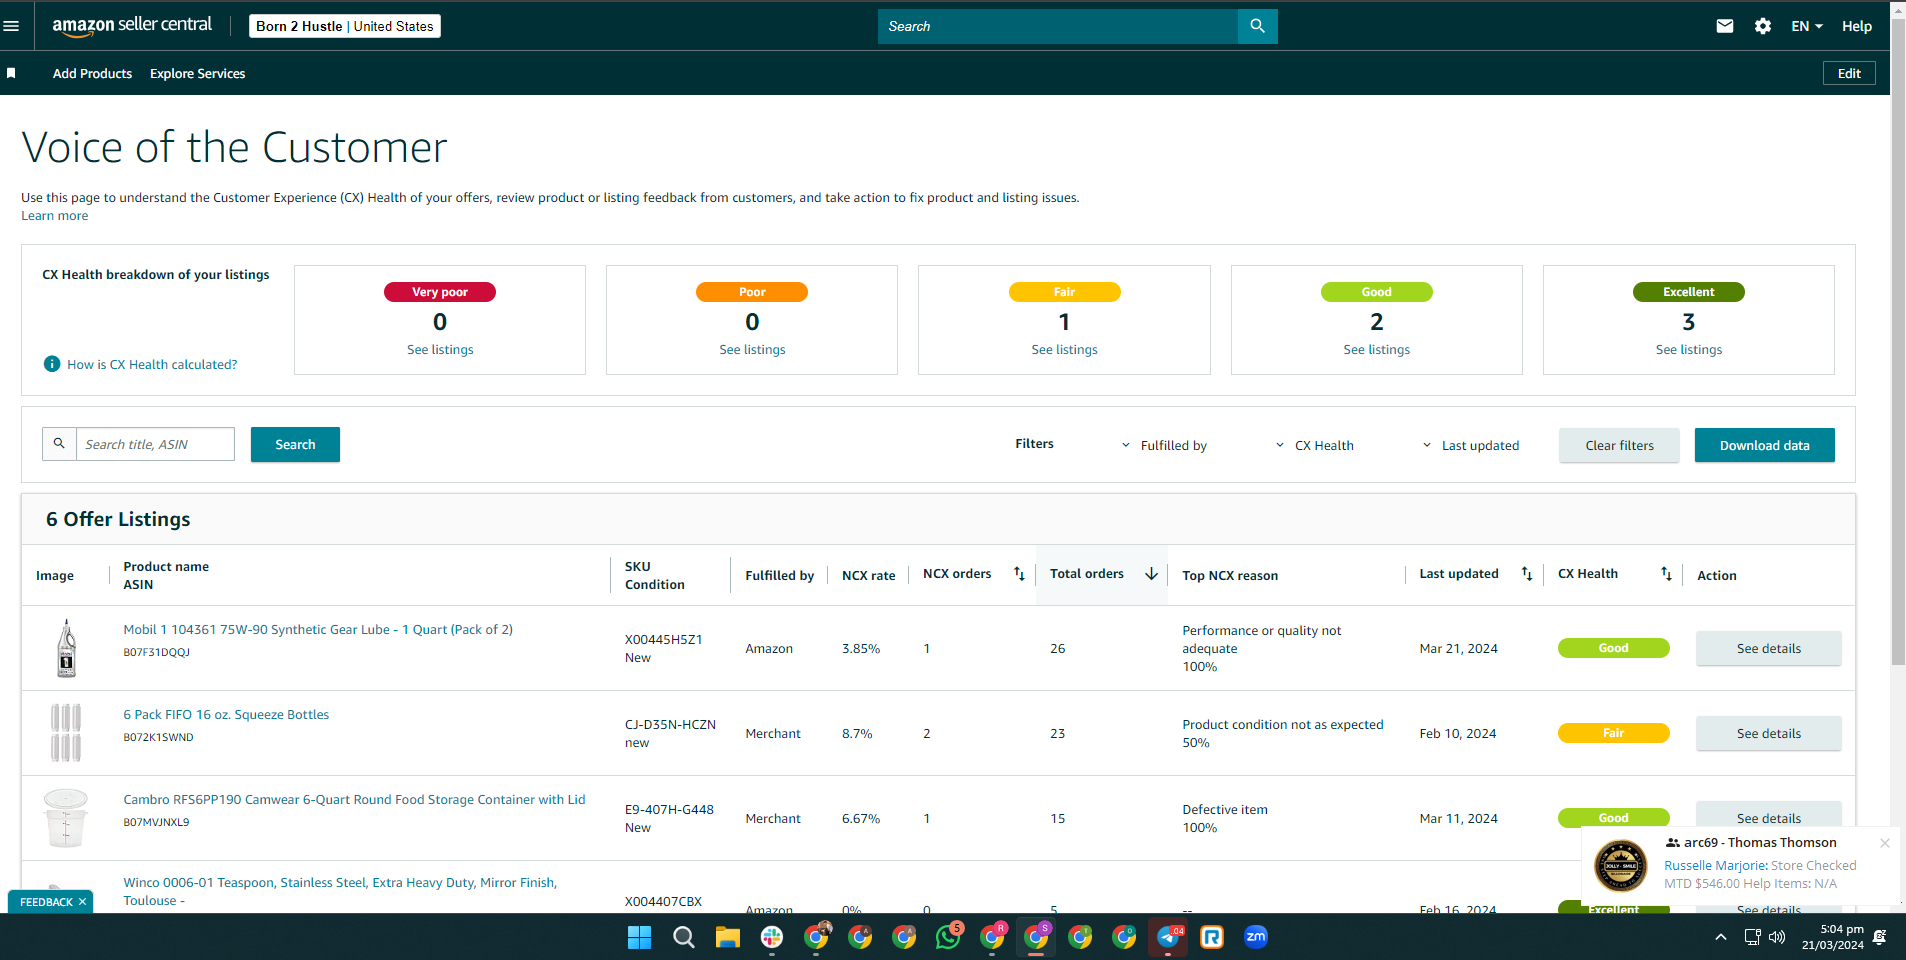
Task: Open the FEEDBACK tab
Action: click(x=46, y=902)
